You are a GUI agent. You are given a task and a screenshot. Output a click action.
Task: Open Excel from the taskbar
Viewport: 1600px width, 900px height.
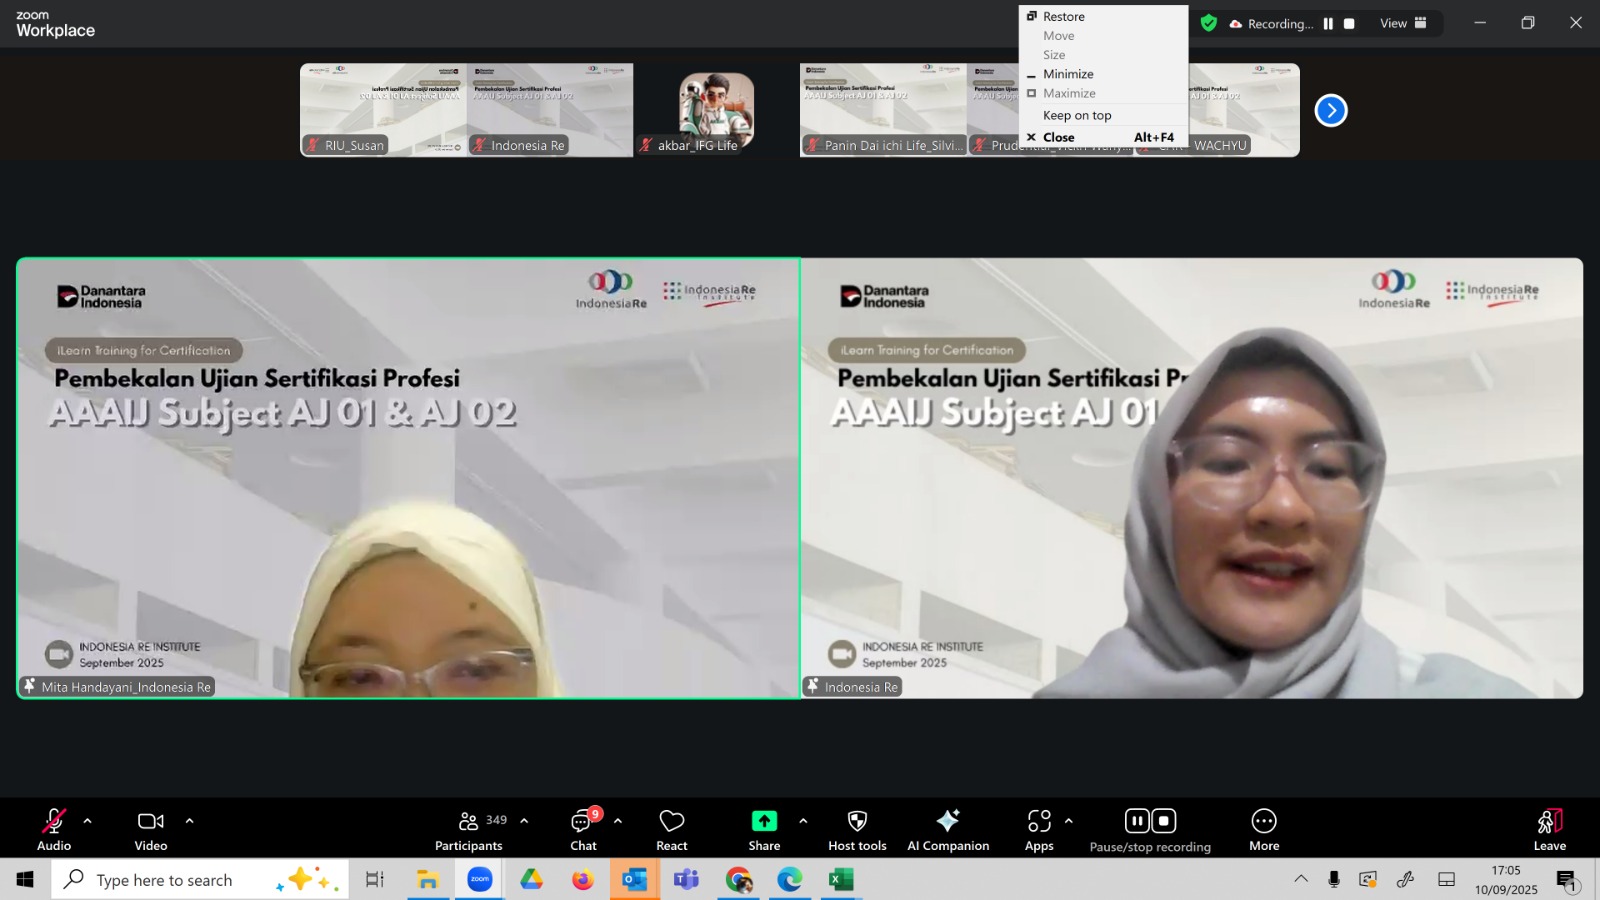click(841, 880)
